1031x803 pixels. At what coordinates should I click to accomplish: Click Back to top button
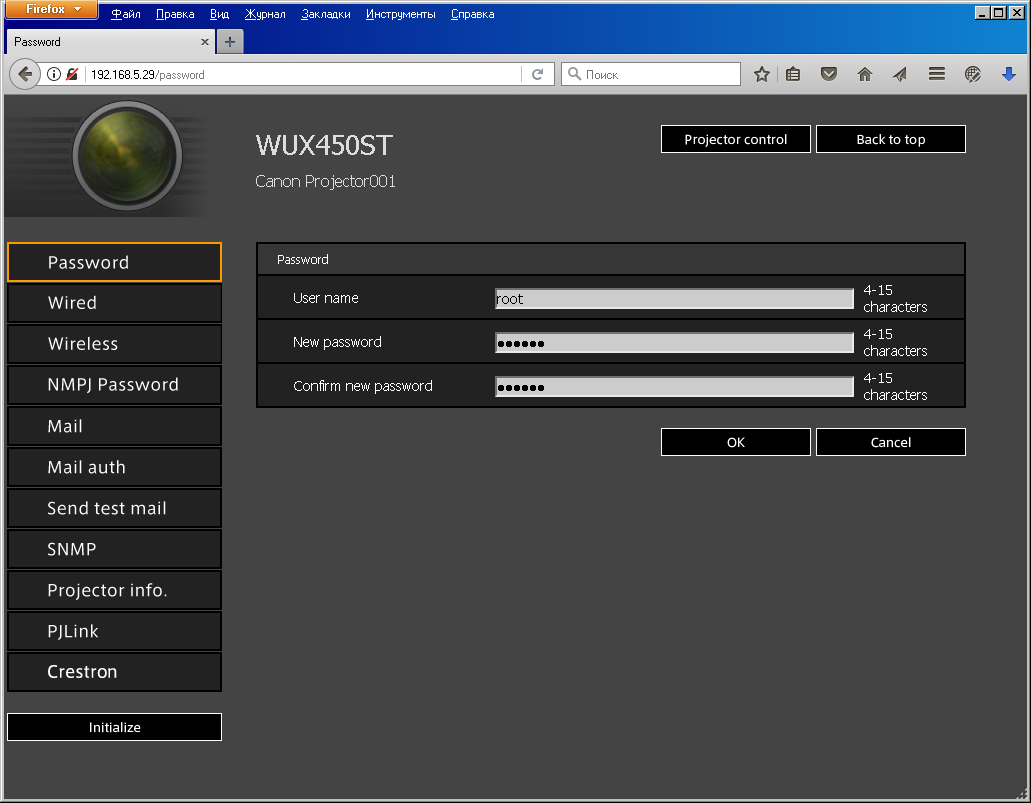click(890, 139)
